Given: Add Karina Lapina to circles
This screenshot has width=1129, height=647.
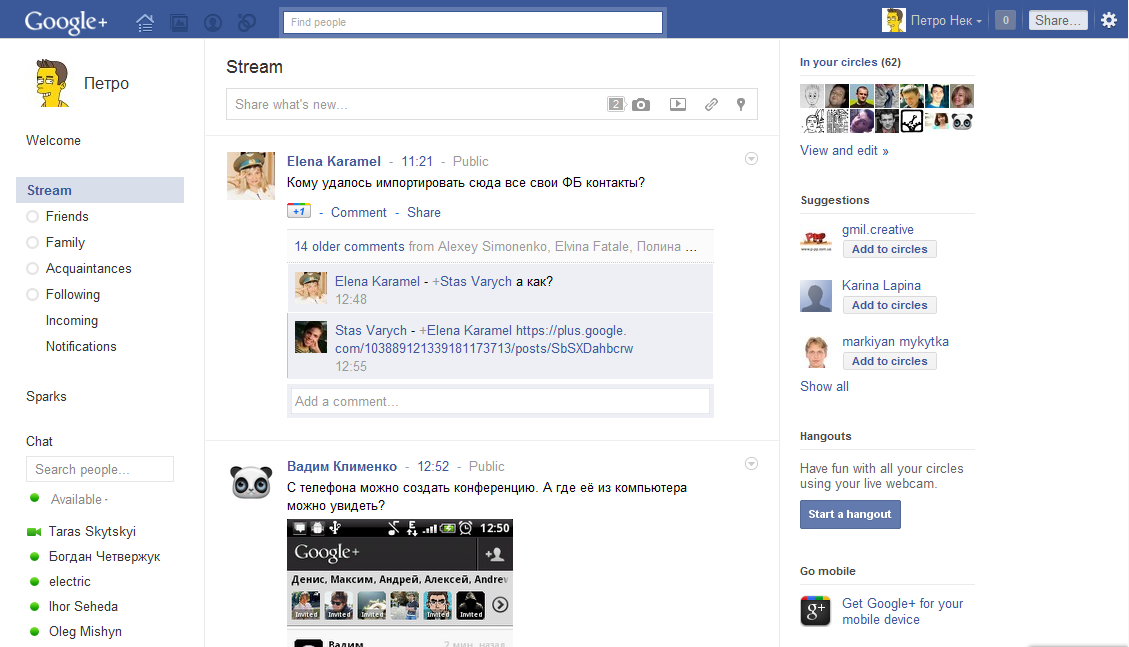Looking at the screenshot, I should (x=890, y=305).
